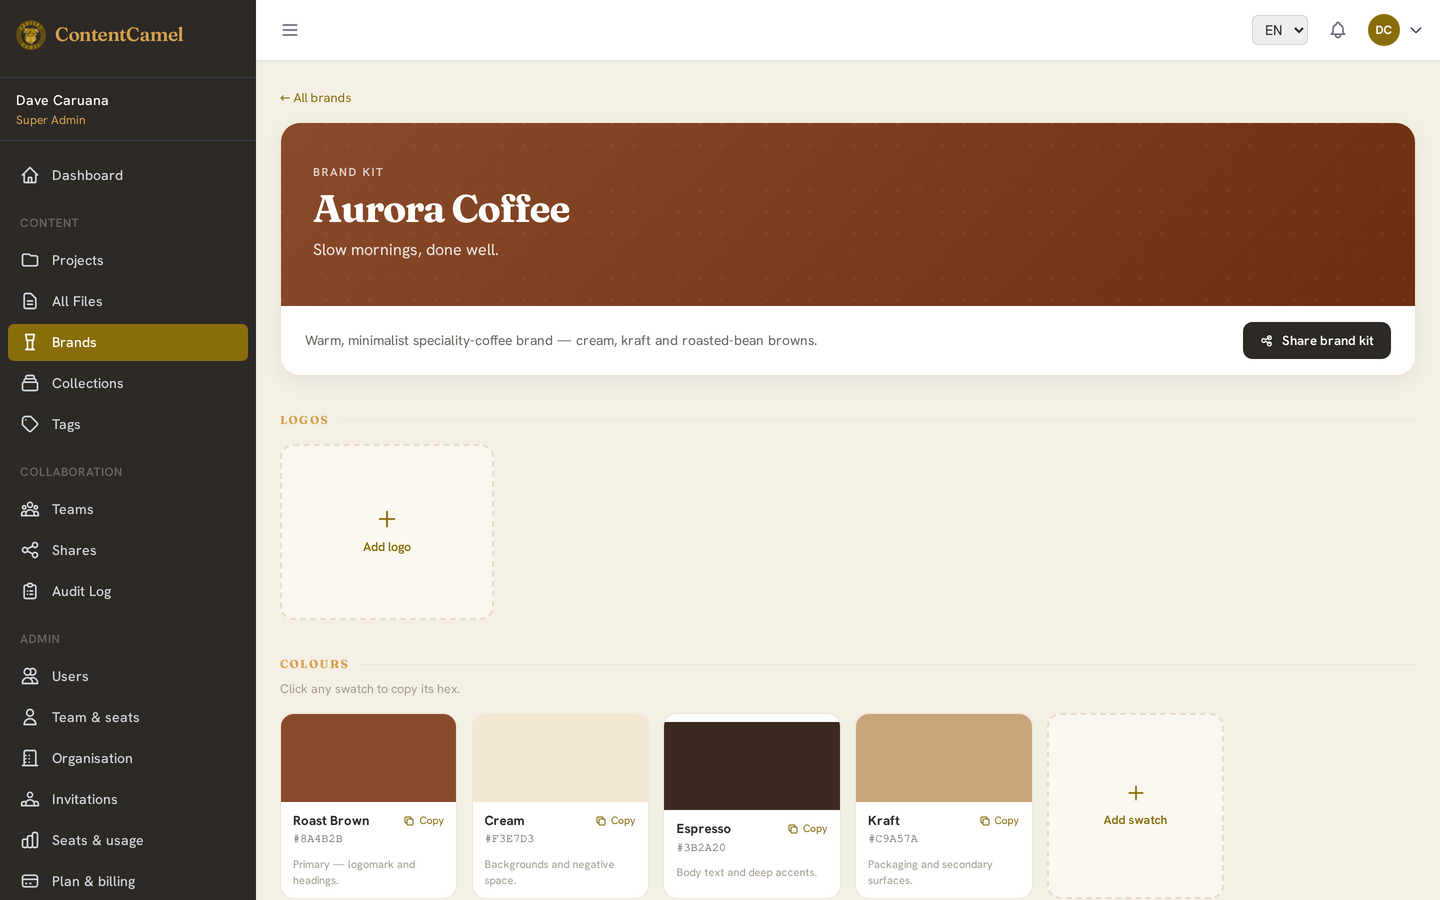Click the Brands sidebar icon
Viewport: 1440px width, 900px height.
(x=30, y=342)
